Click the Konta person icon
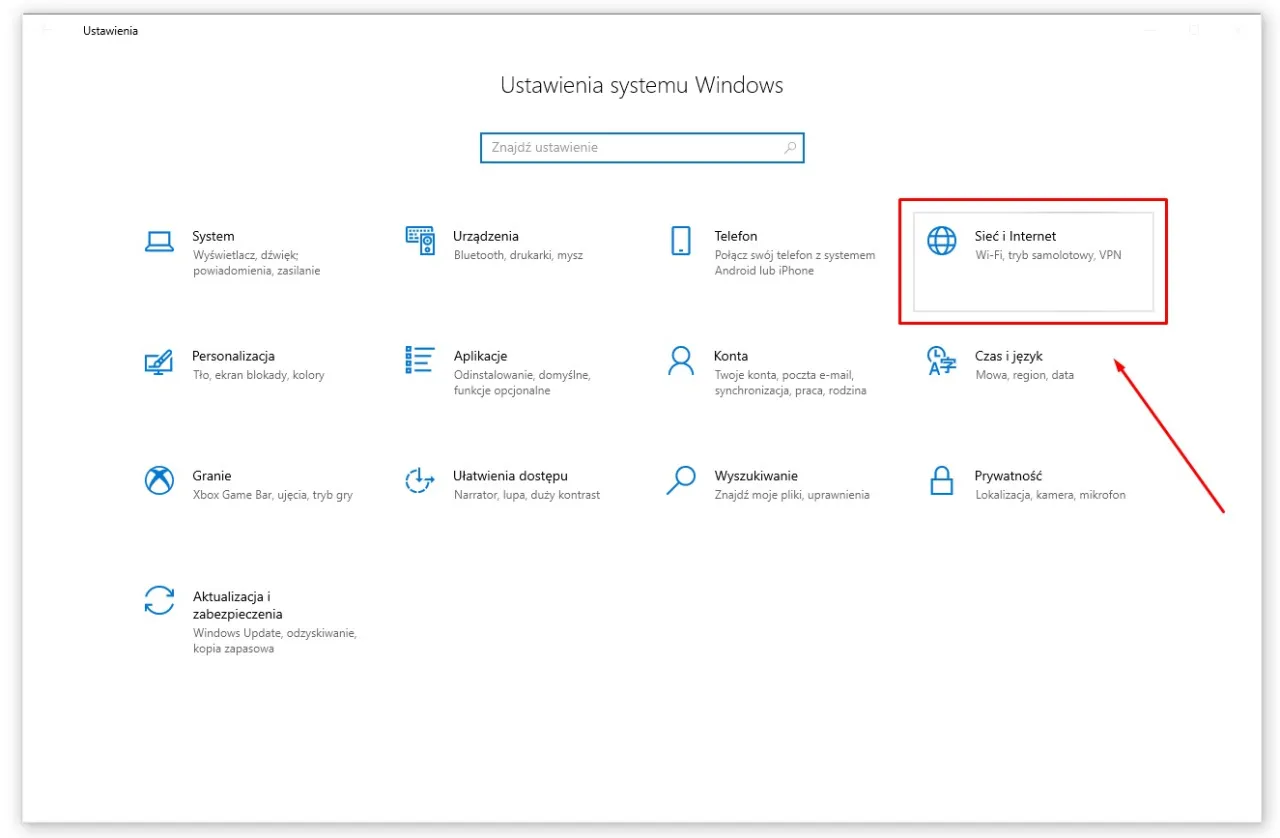Image resolution: width=1280 pixels, height=838 pixels. click(681, 361)
